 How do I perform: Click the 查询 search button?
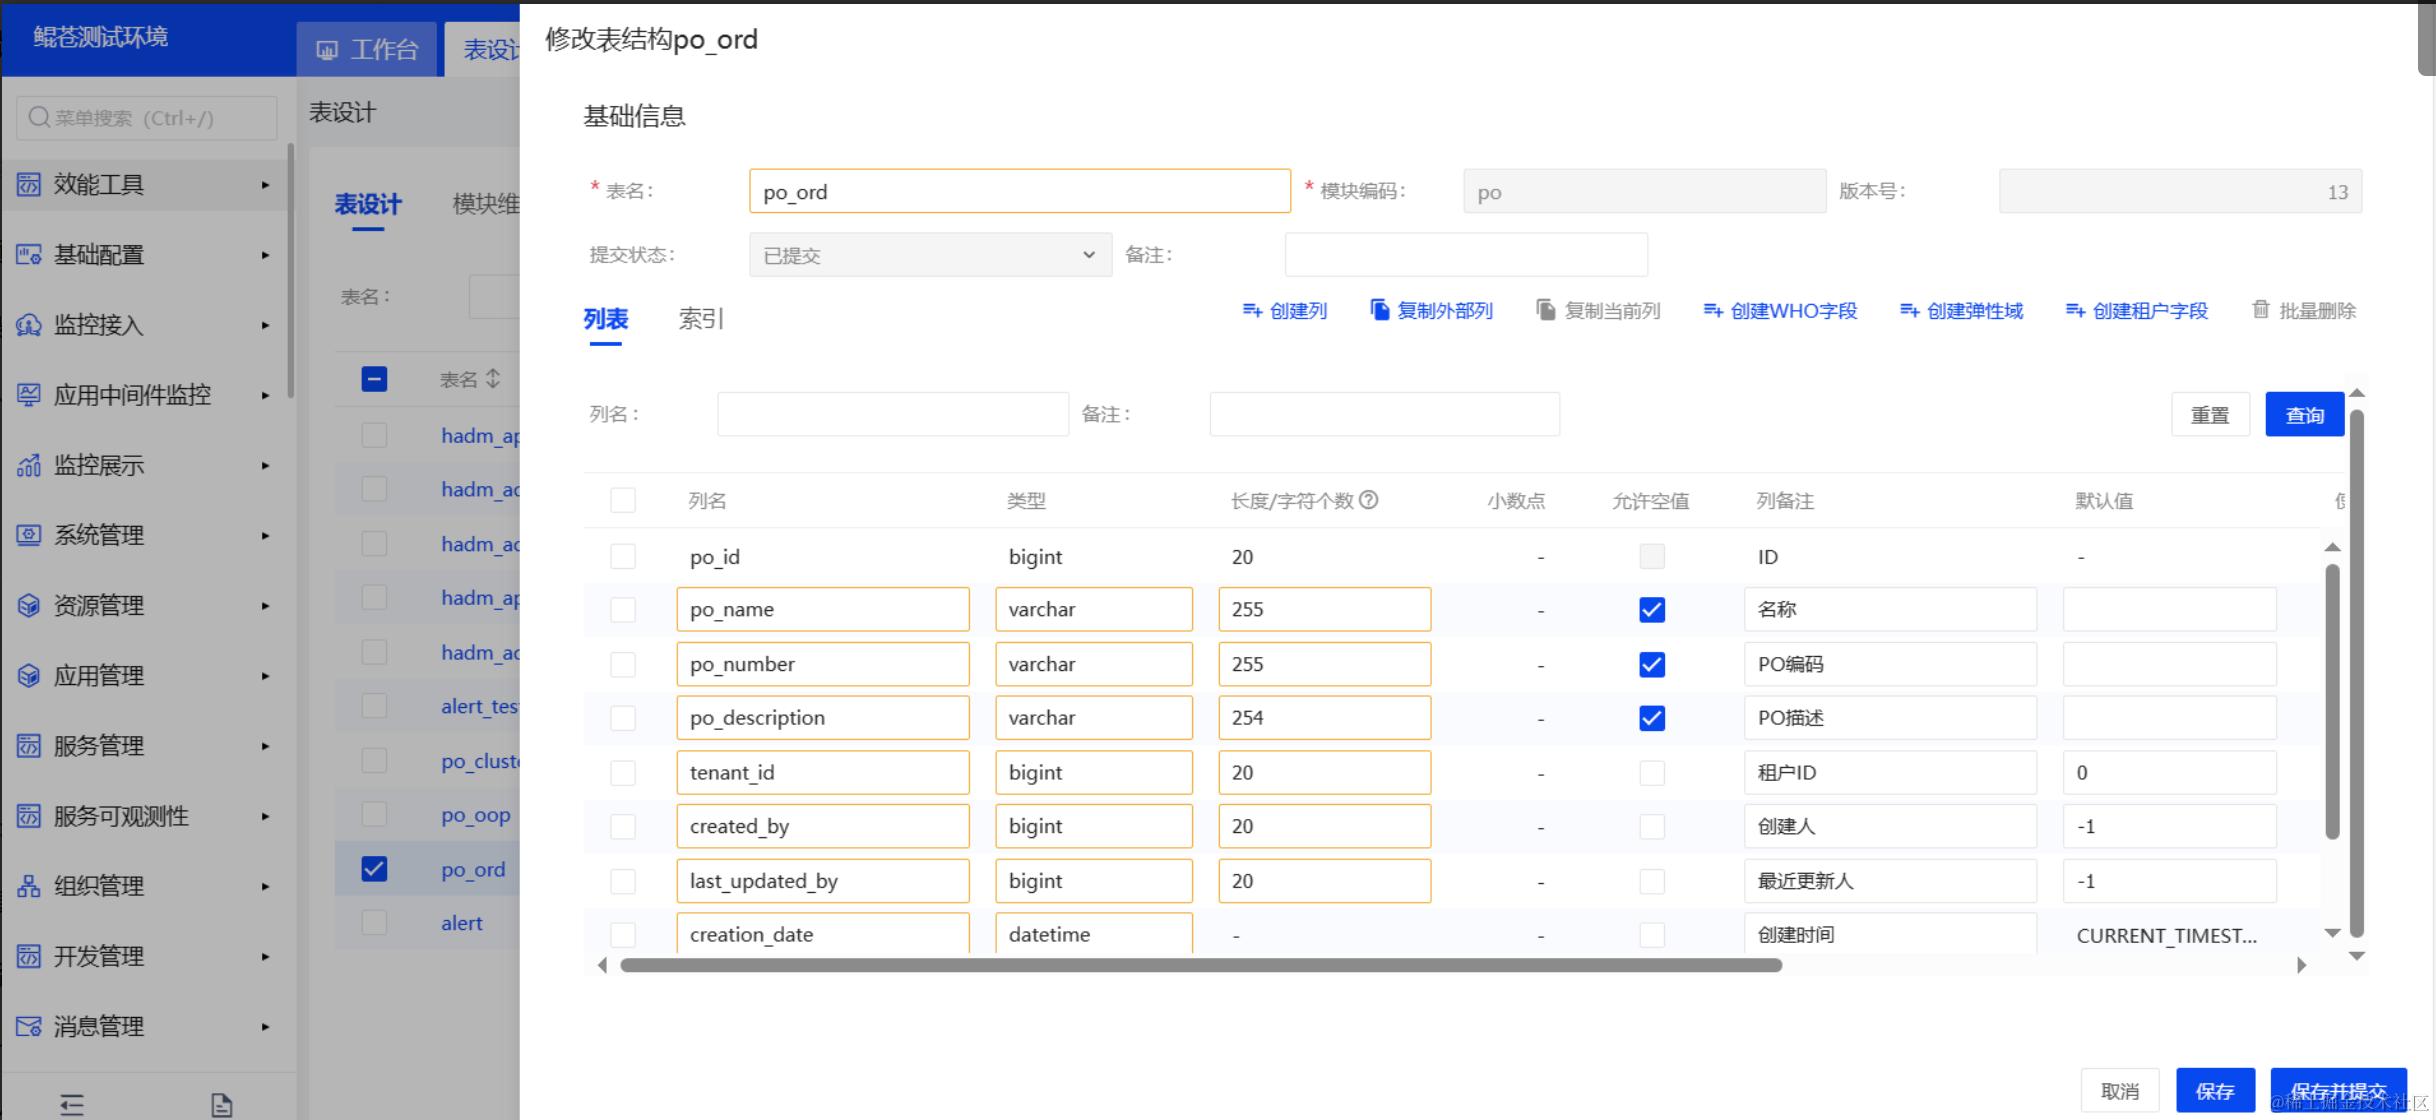coord(2304,415)
